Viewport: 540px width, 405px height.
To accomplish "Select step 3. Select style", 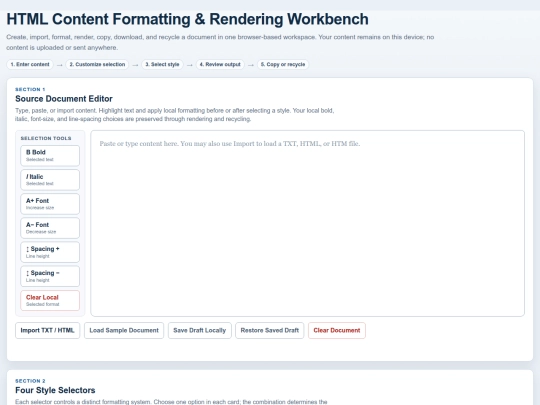I will coord(162,64).
